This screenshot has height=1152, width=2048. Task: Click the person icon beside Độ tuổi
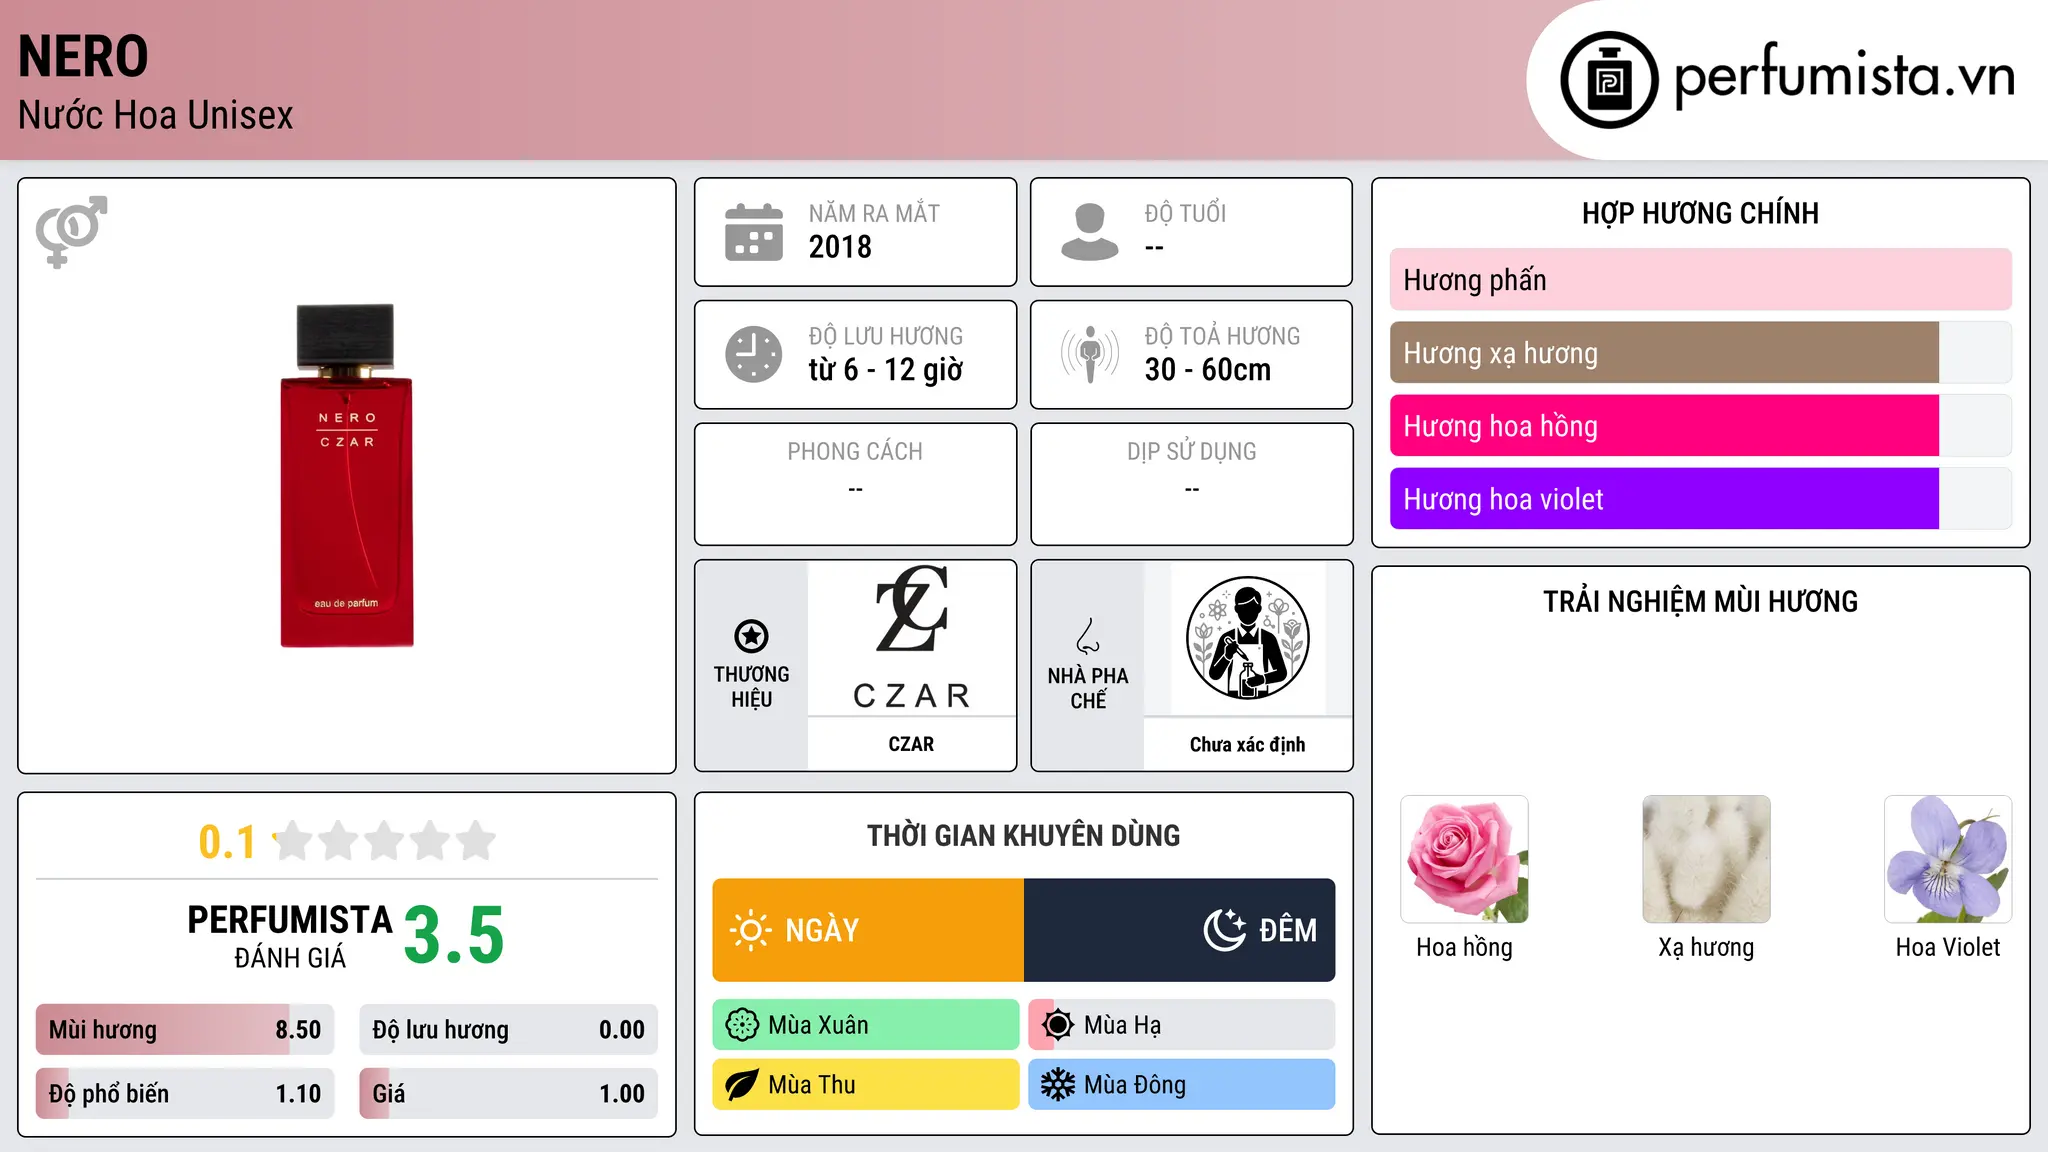click(1090, 232)
